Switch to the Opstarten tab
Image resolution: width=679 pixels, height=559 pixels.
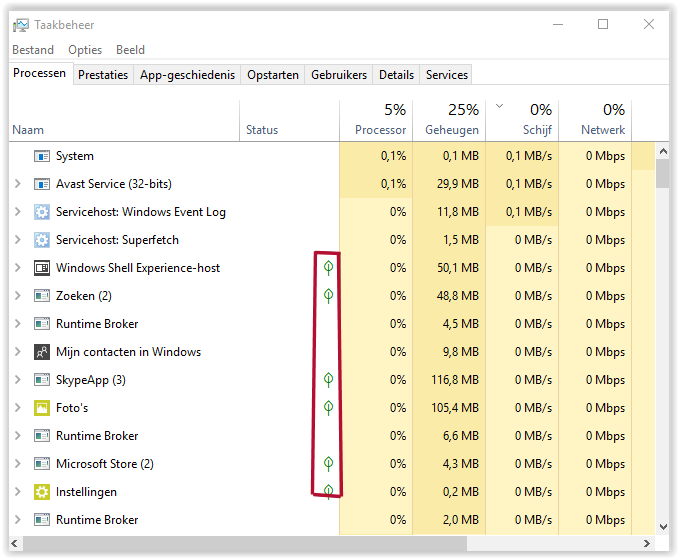[x=273, y=75]
